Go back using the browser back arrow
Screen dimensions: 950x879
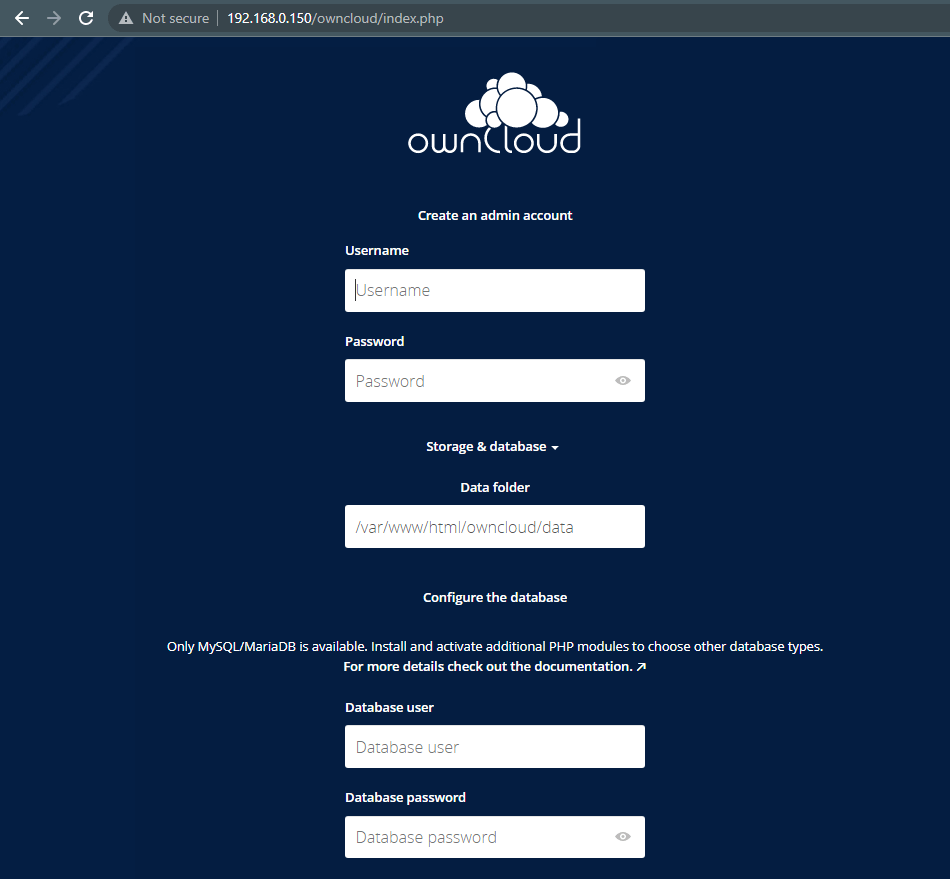[x=22, y=18]
